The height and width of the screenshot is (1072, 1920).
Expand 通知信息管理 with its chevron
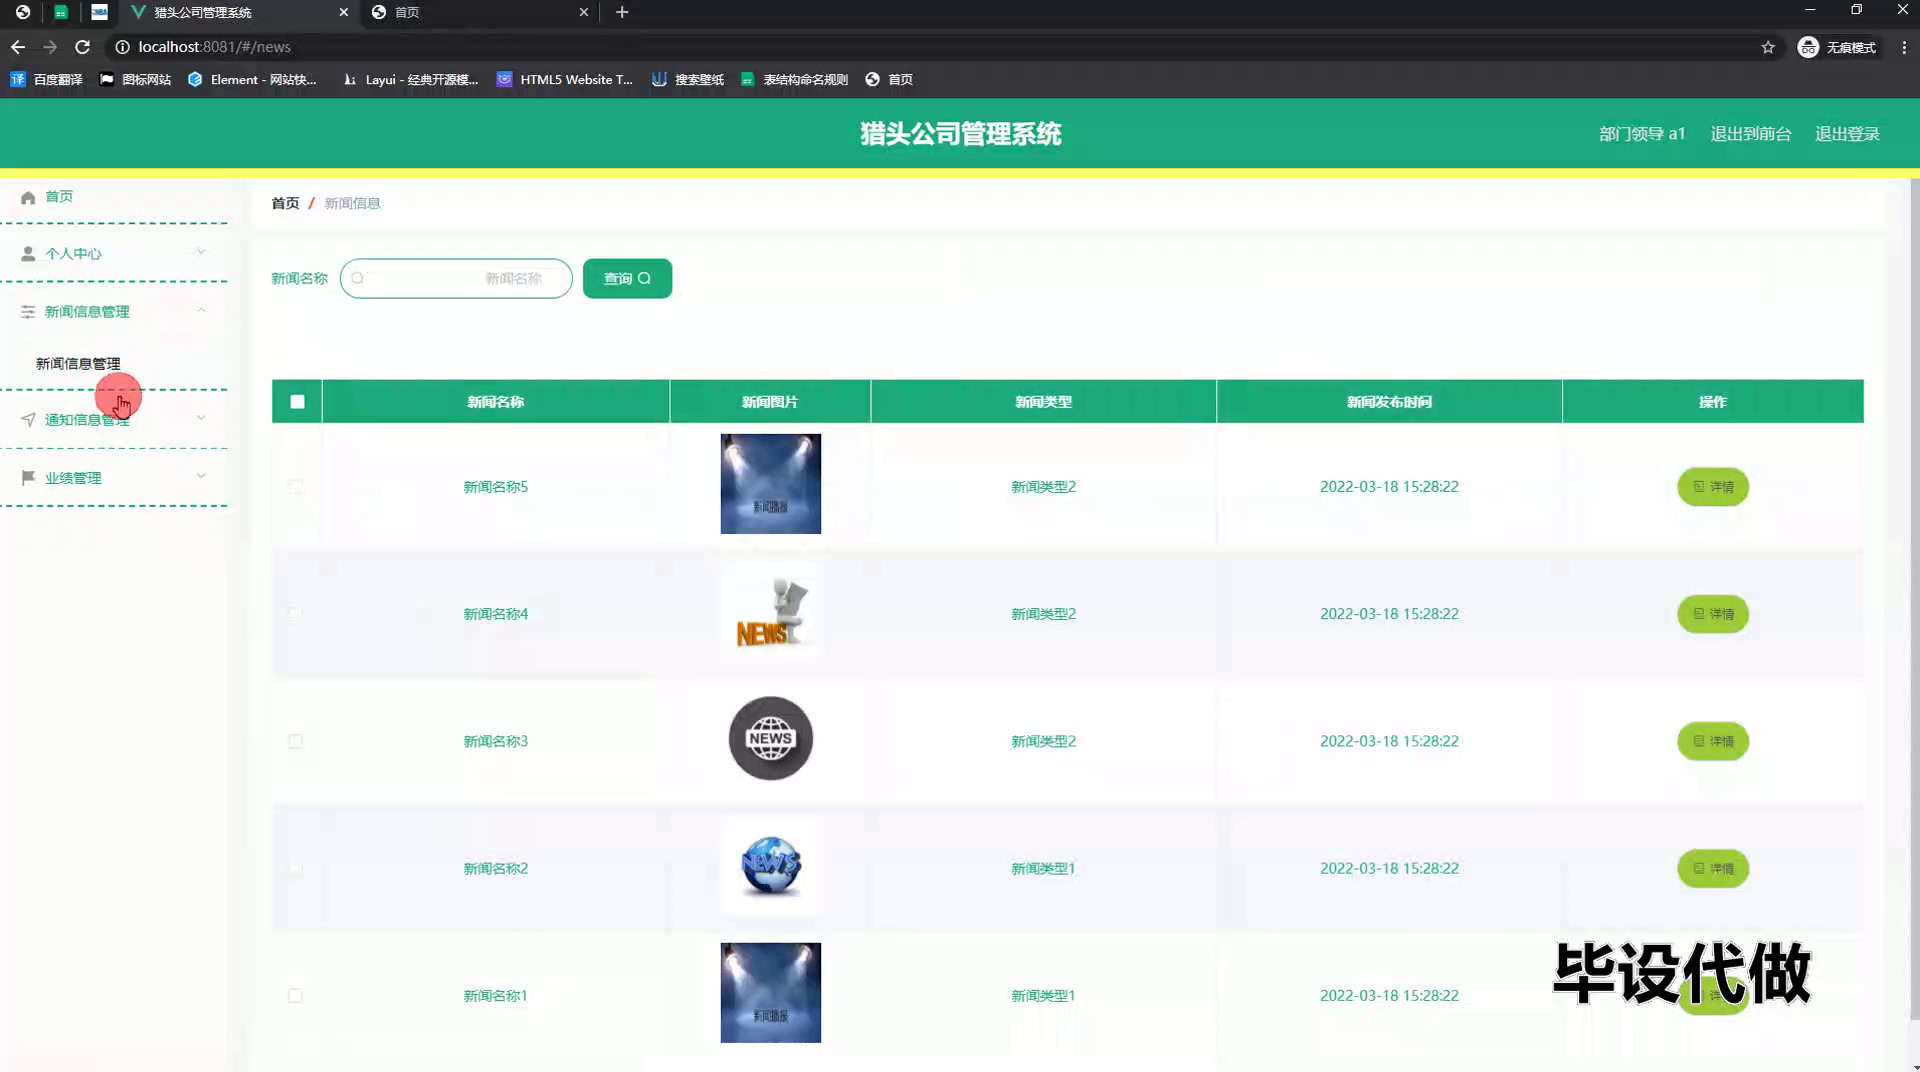tap(201, 418)
